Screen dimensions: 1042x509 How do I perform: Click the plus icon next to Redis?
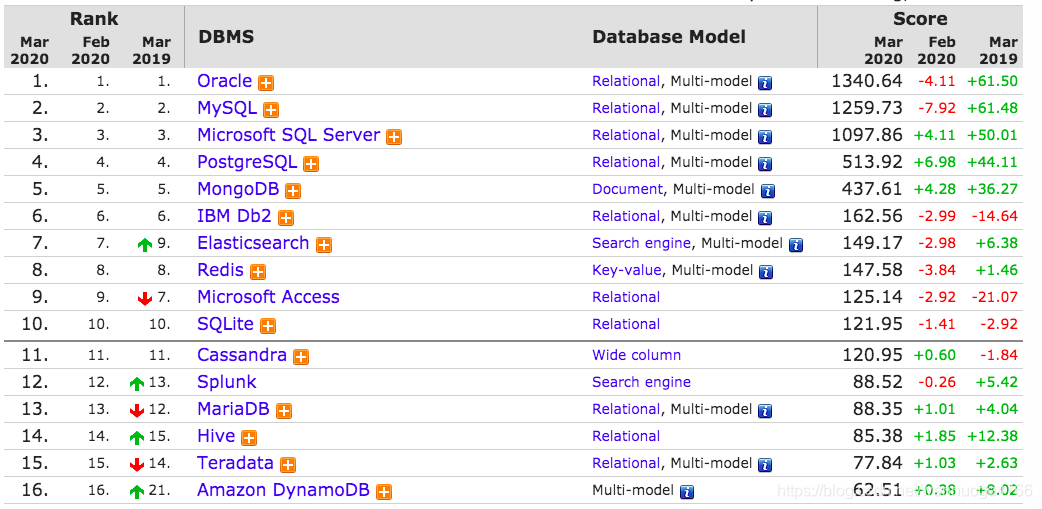258,272
